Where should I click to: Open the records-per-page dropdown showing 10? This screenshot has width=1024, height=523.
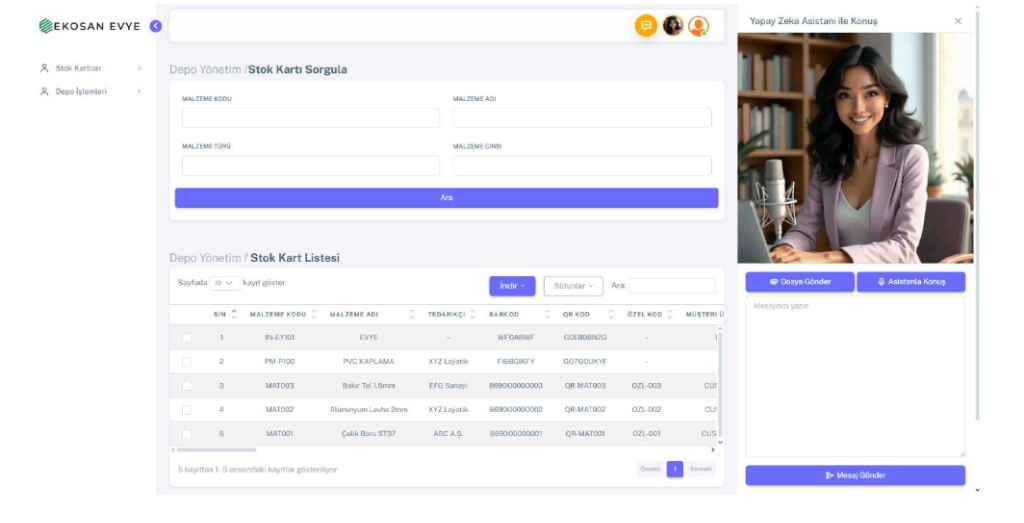[224, 283]
